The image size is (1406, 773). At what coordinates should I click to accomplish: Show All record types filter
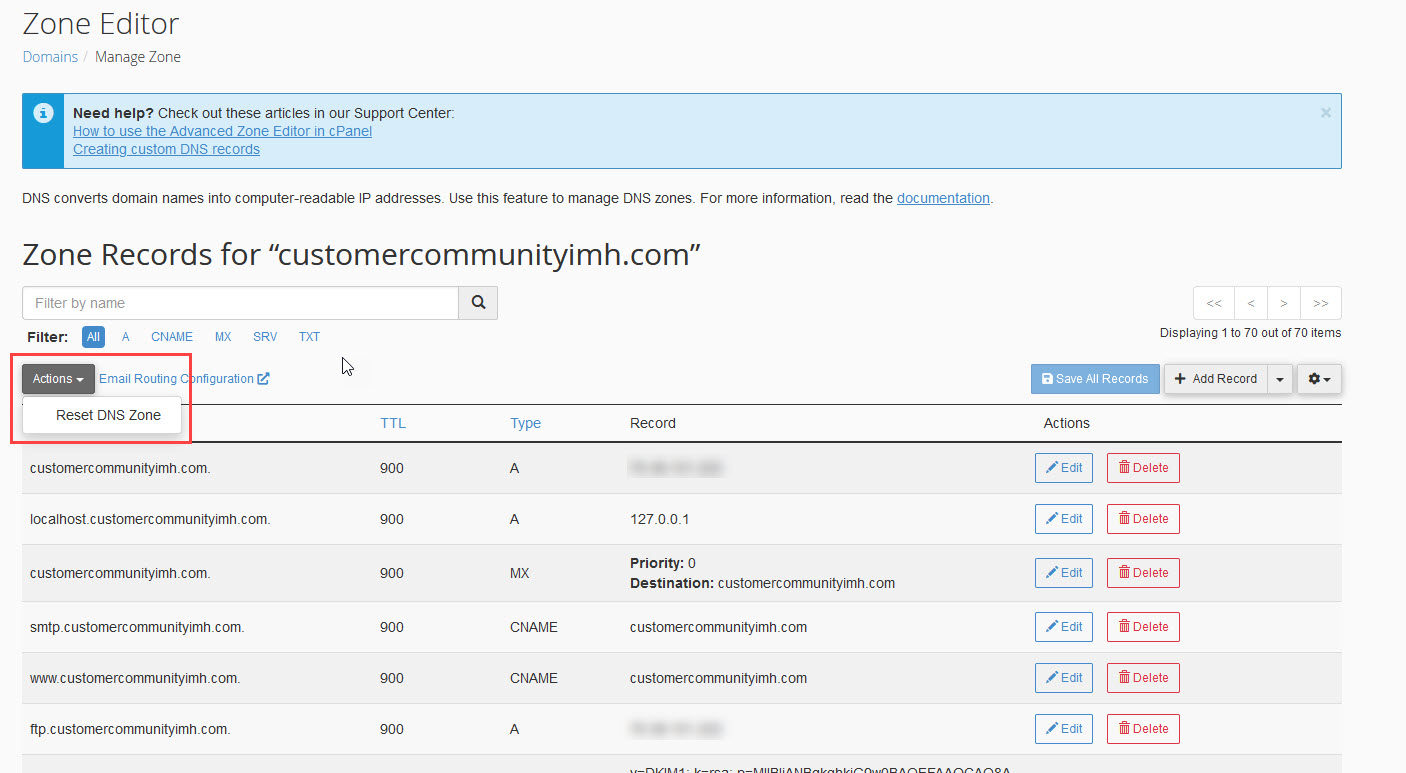point(93,337)
